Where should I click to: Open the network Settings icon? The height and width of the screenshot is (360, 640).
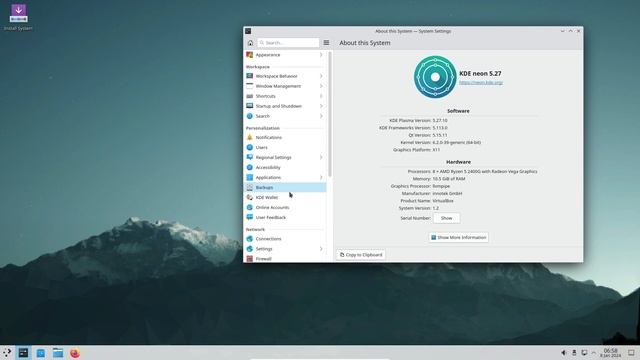click(250, 249)
